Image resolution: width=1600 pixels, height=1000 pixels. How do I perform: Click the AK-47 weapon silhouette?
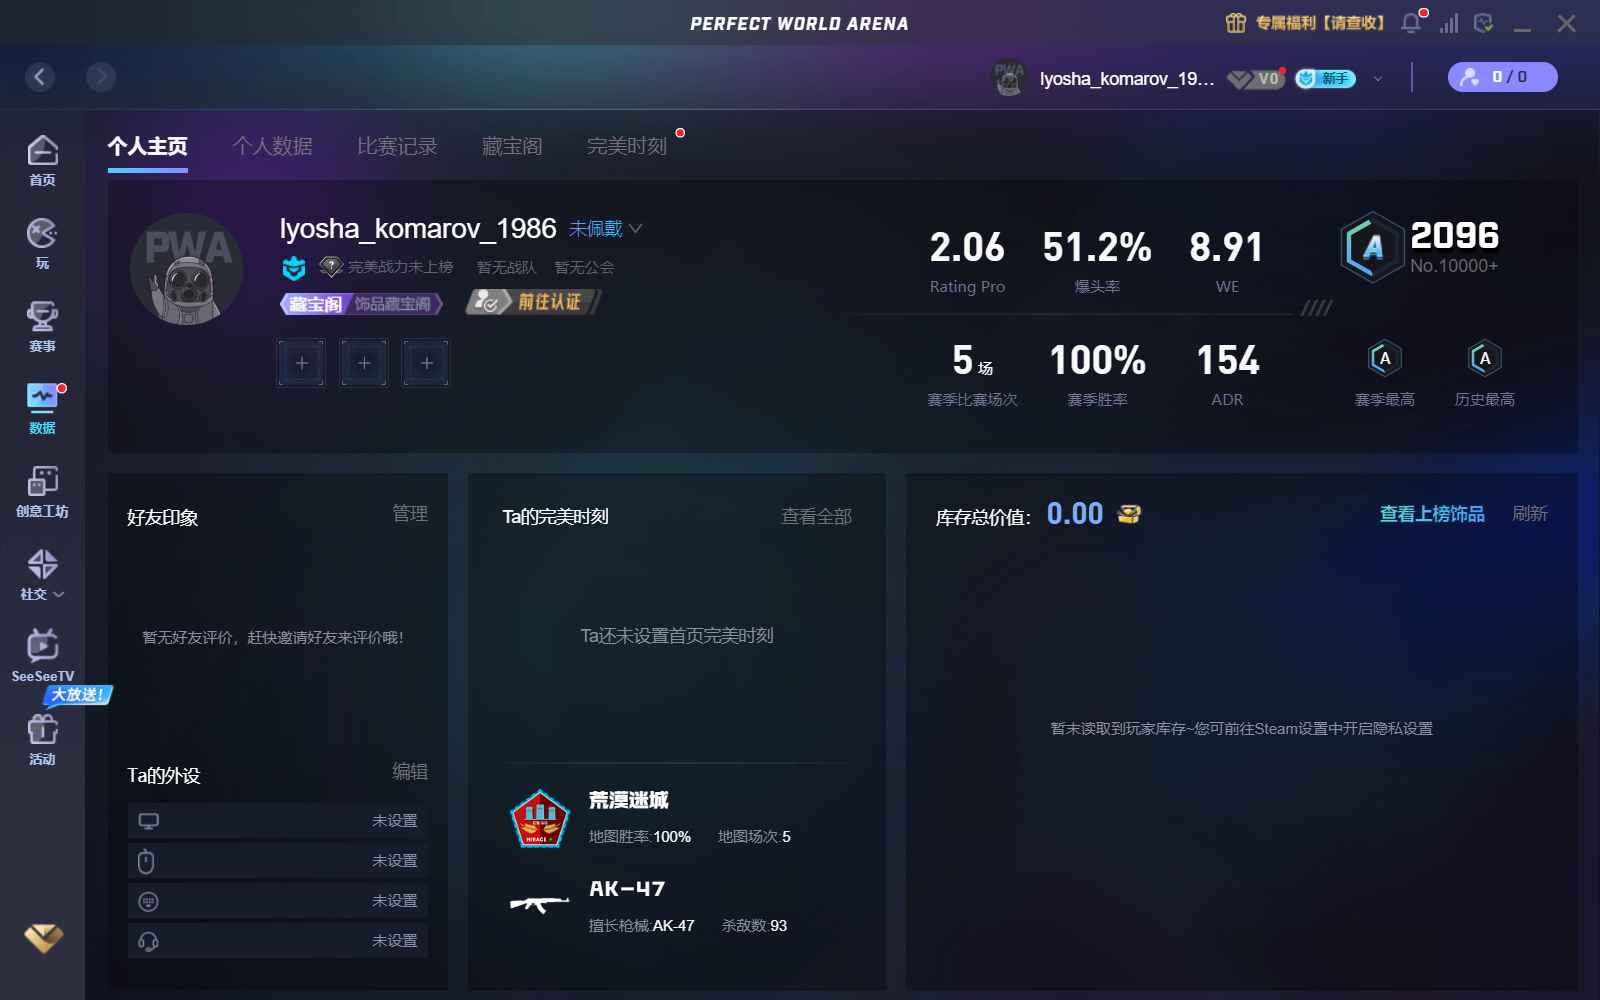(539, 904)
